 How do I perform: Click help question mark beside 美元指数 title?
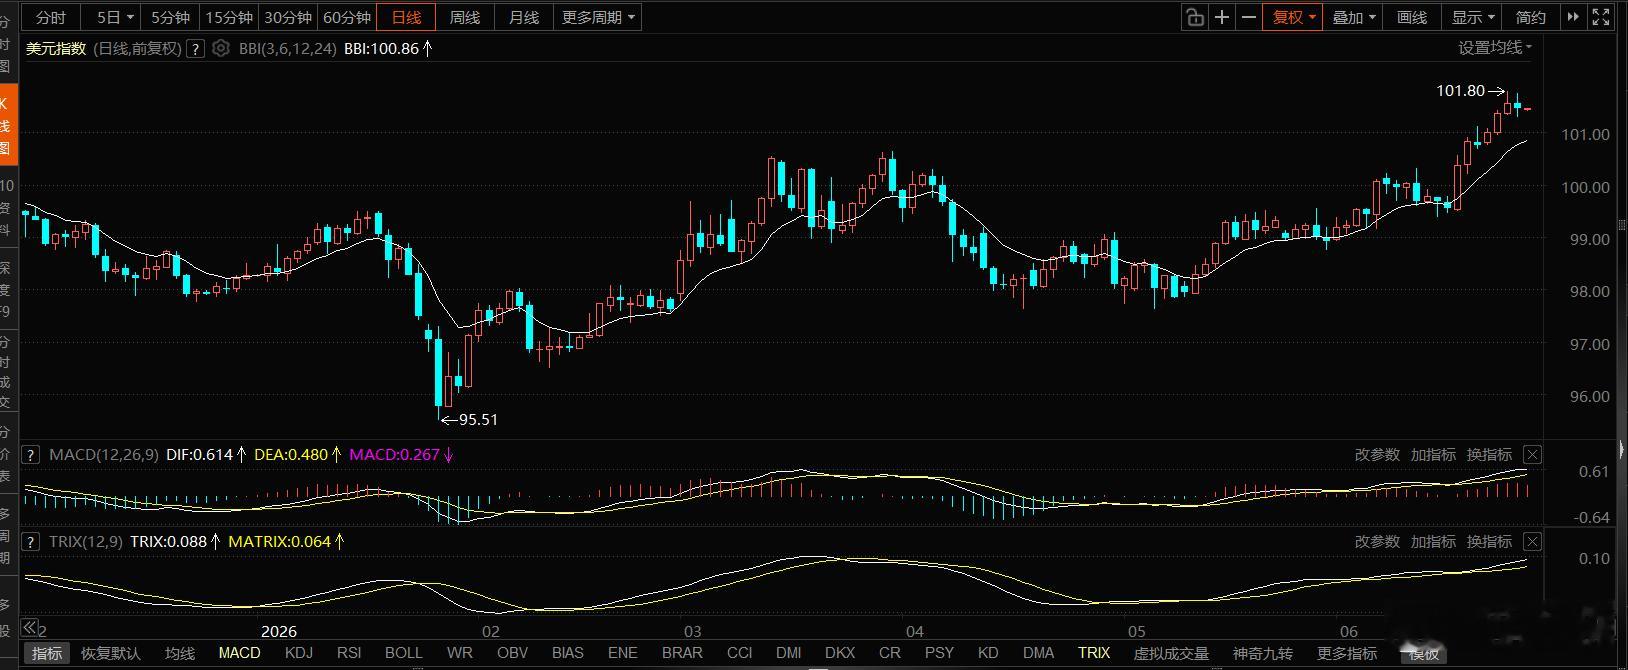(x=196, y=48)
